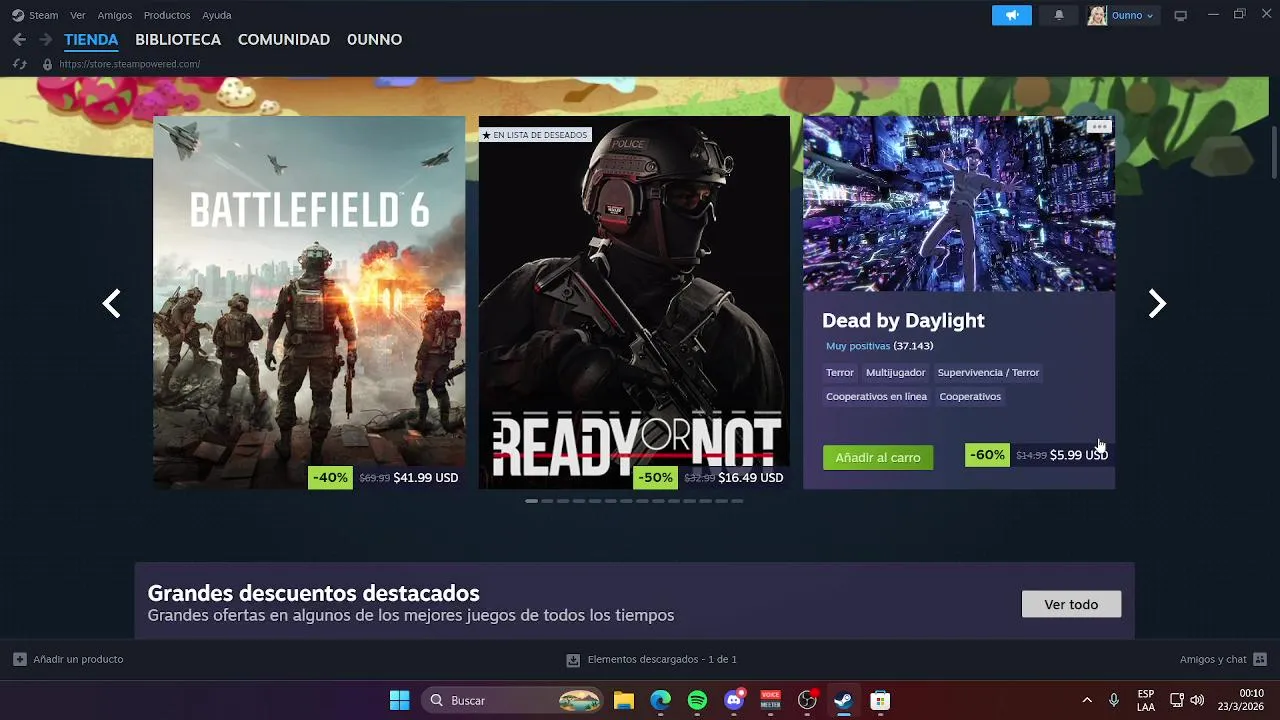
Task: Click the taskbar Buscar search box
Action: pyautogui.click(x=514, y=700)
